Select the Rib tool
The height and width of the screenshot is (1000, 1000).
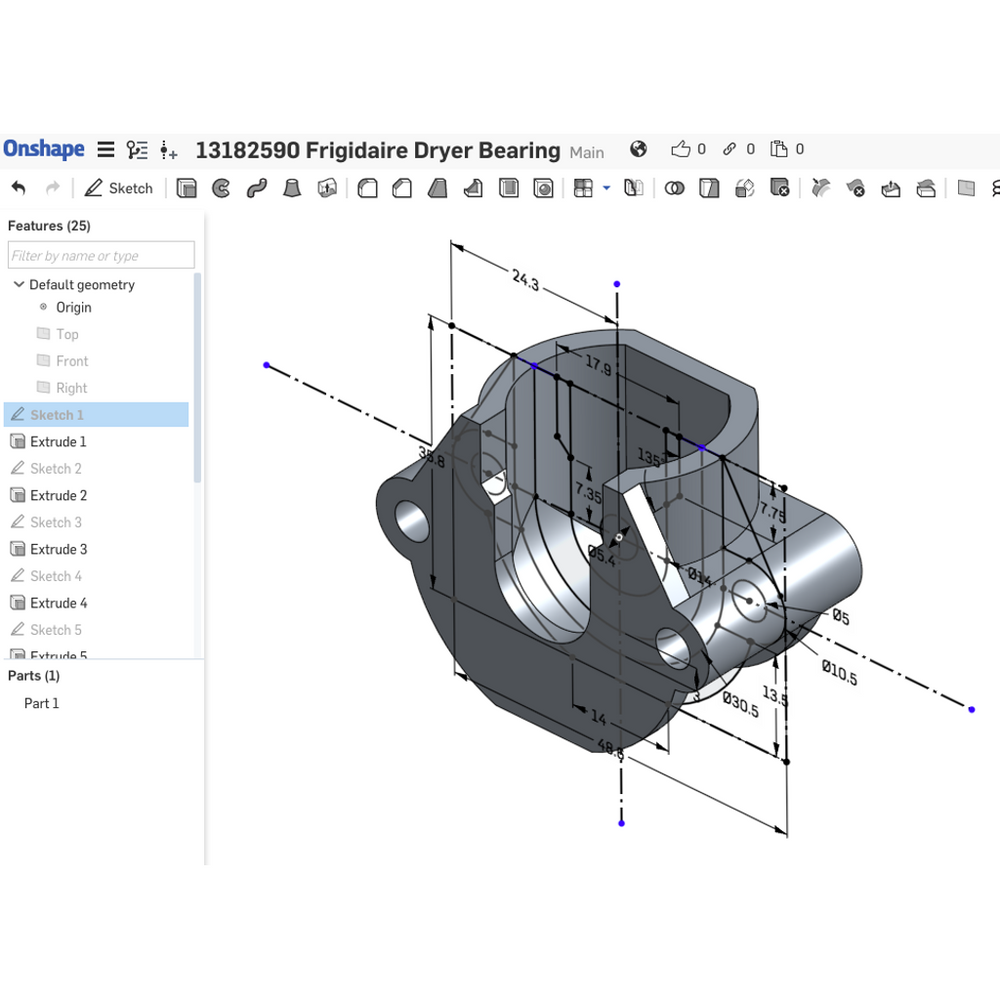473,188
